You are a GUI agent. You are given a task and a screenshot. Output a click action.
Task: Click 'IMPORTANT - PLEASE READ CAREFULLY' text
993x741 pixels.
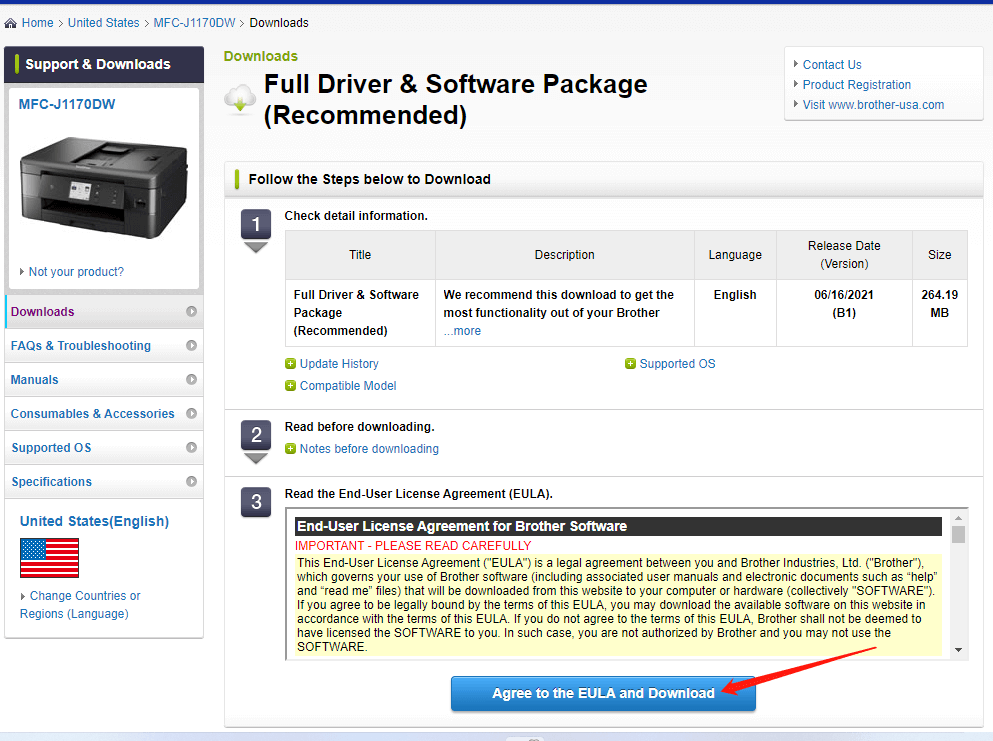pos(413,546)
